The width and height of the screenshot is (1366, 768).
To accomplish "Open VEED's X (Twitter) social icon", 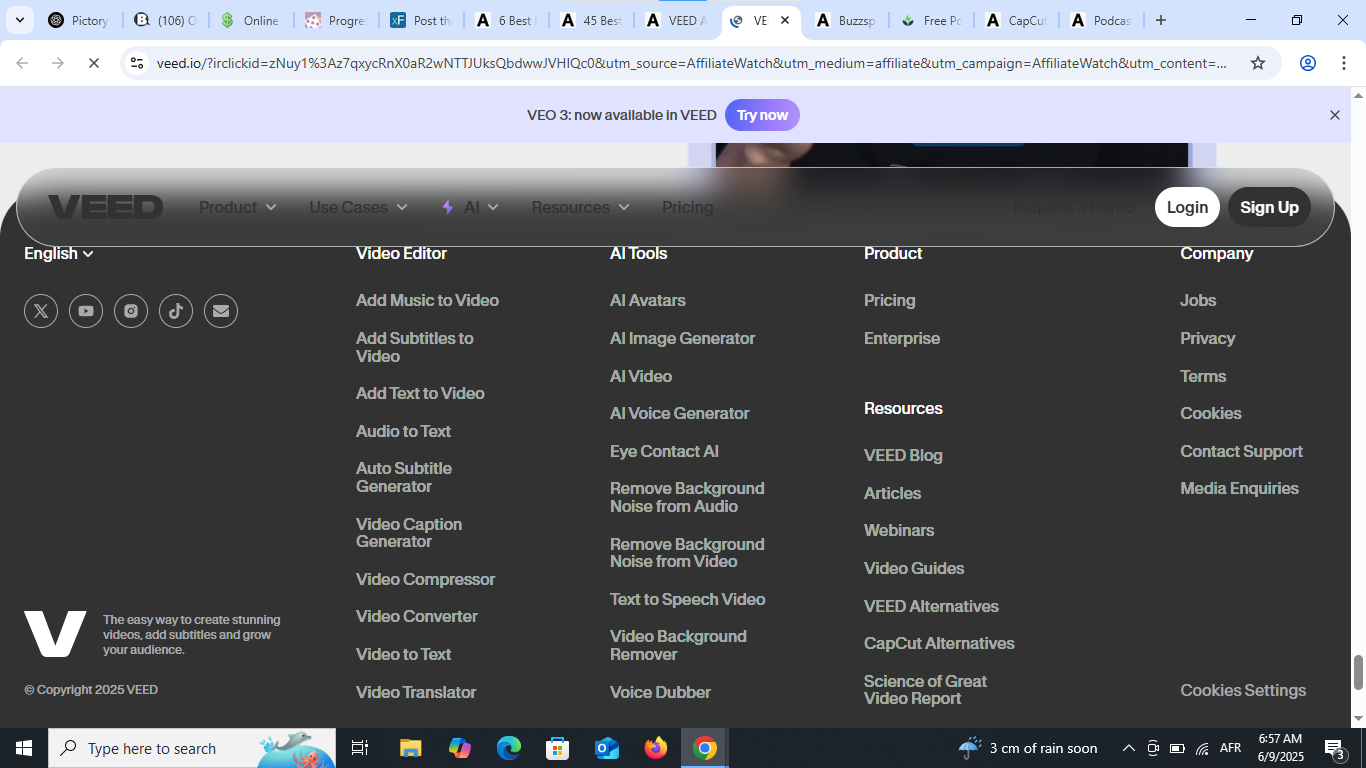I will coord(41,311).
